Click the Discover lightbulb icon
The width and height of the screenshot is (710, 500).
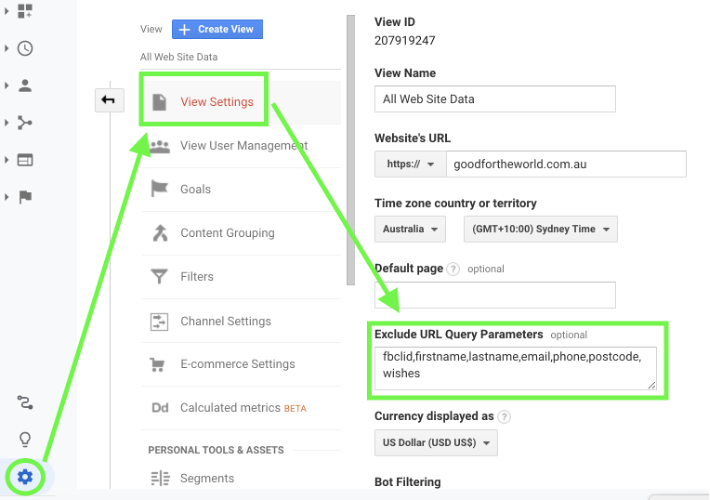click(25, 439)
